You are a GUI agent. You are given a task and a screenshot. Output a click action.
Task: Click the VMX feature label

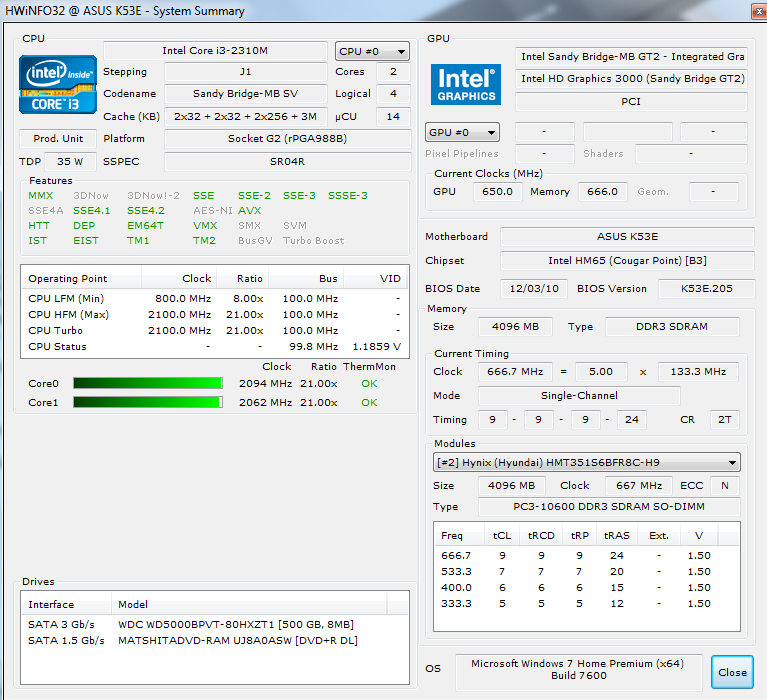(x=205, y=226)
